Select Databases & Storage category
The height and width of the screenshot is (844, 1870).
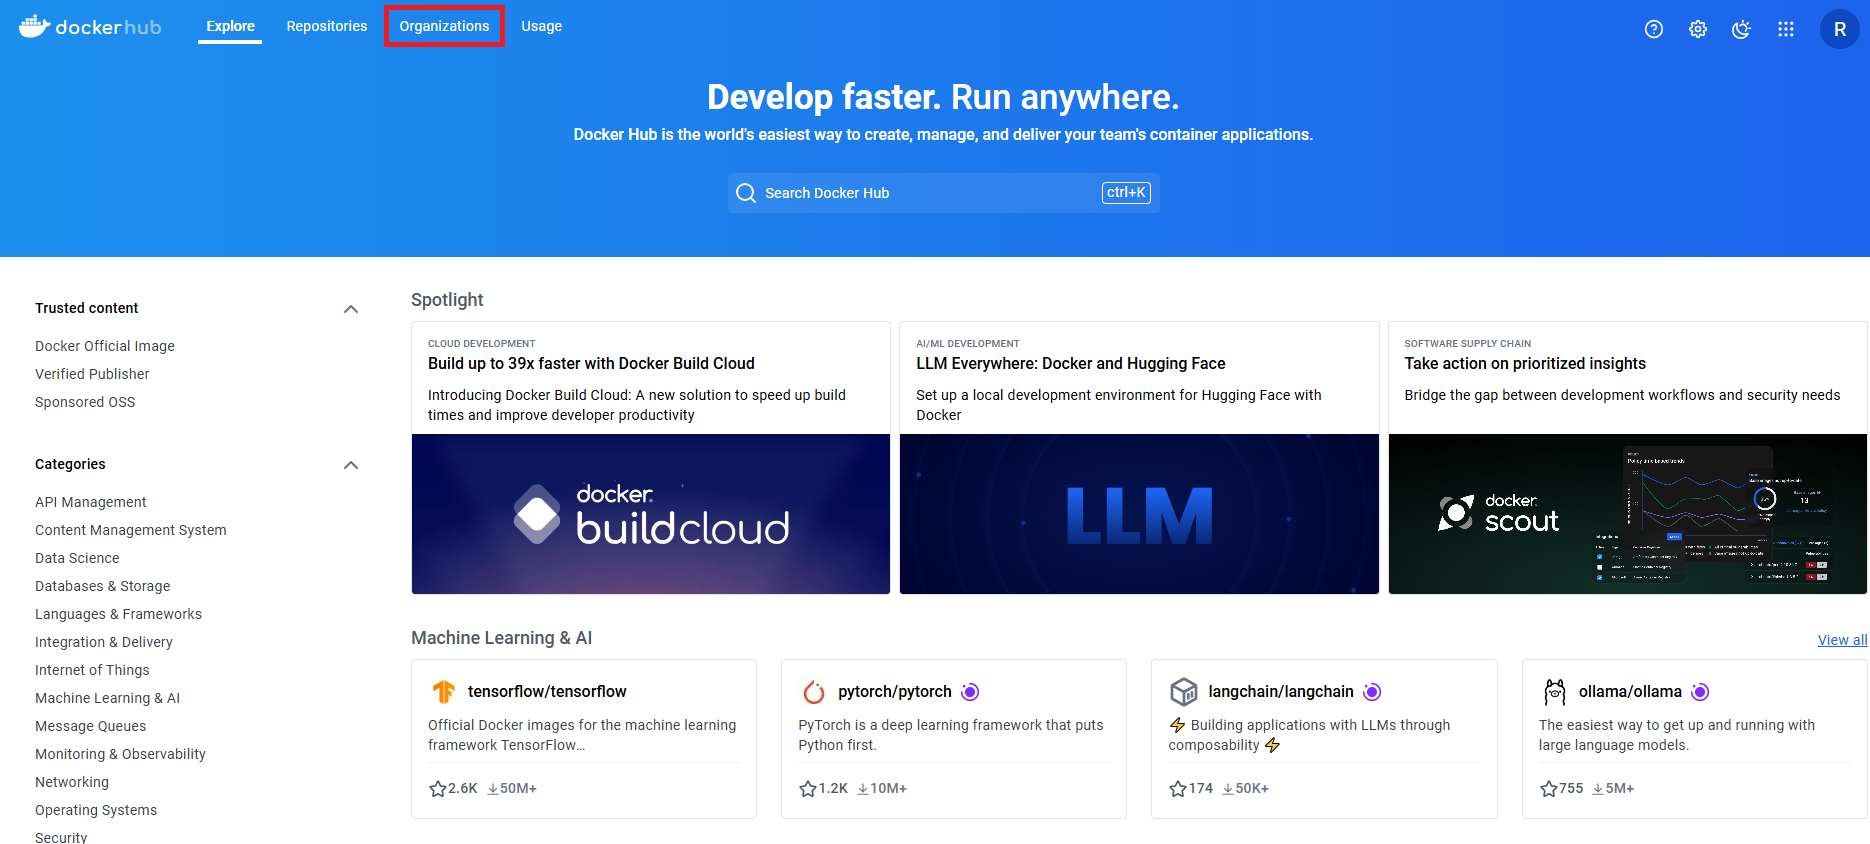pos(103,586)
